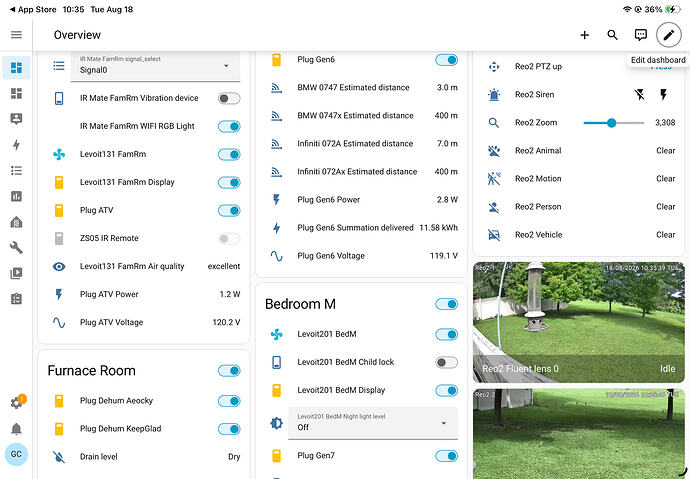The width and height of the screenshot is (690, 479).
Task: Turn Reo2 Siren on with flash icon
Action: pyautogui.click(x=664, y=95)
